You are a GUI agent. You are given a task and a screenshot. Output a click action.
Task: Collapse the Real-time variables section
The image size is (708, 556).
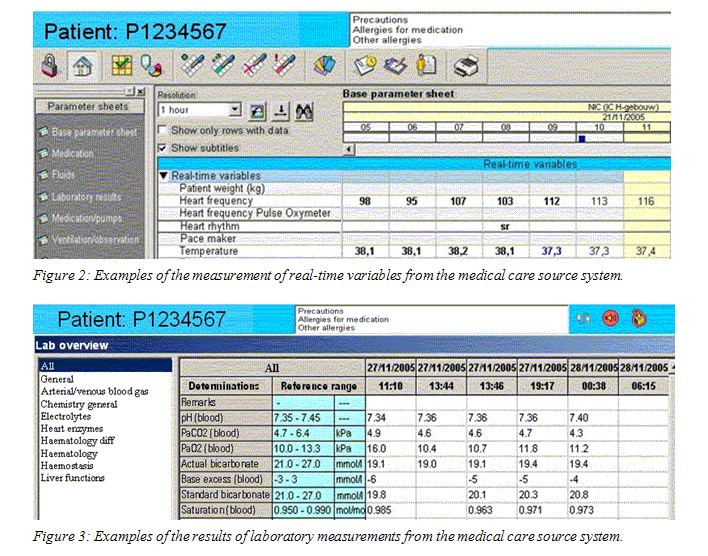163,176
